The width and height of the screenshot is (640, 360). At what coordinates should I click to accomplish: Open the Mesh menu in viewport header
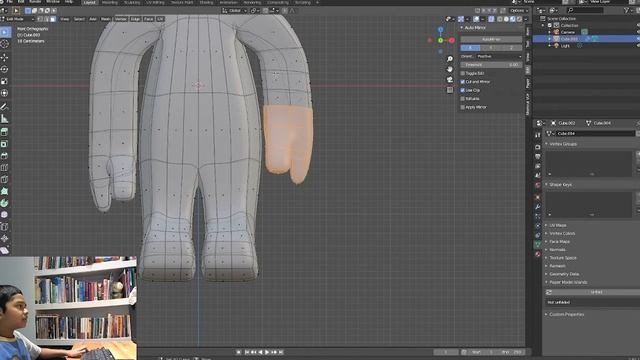106,19
